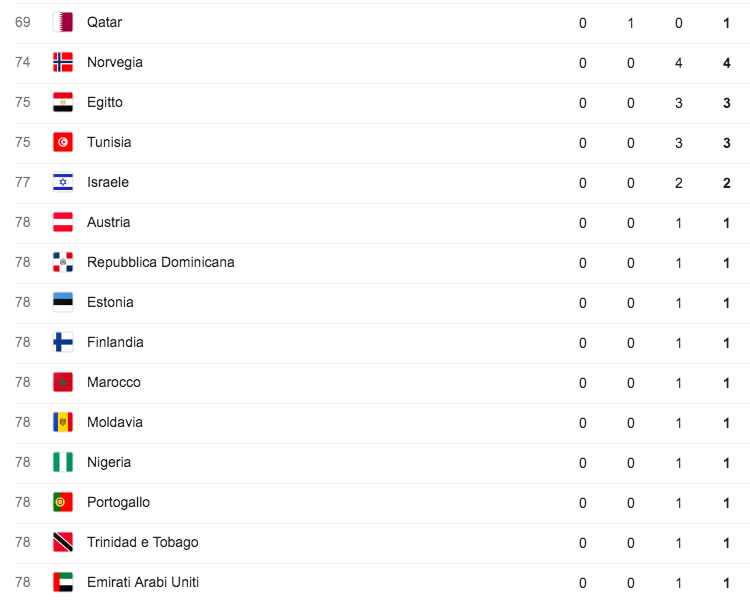The image size is (750, 602).
Task: Open the Portogallo country name
Action: click(x=118, y=502)
